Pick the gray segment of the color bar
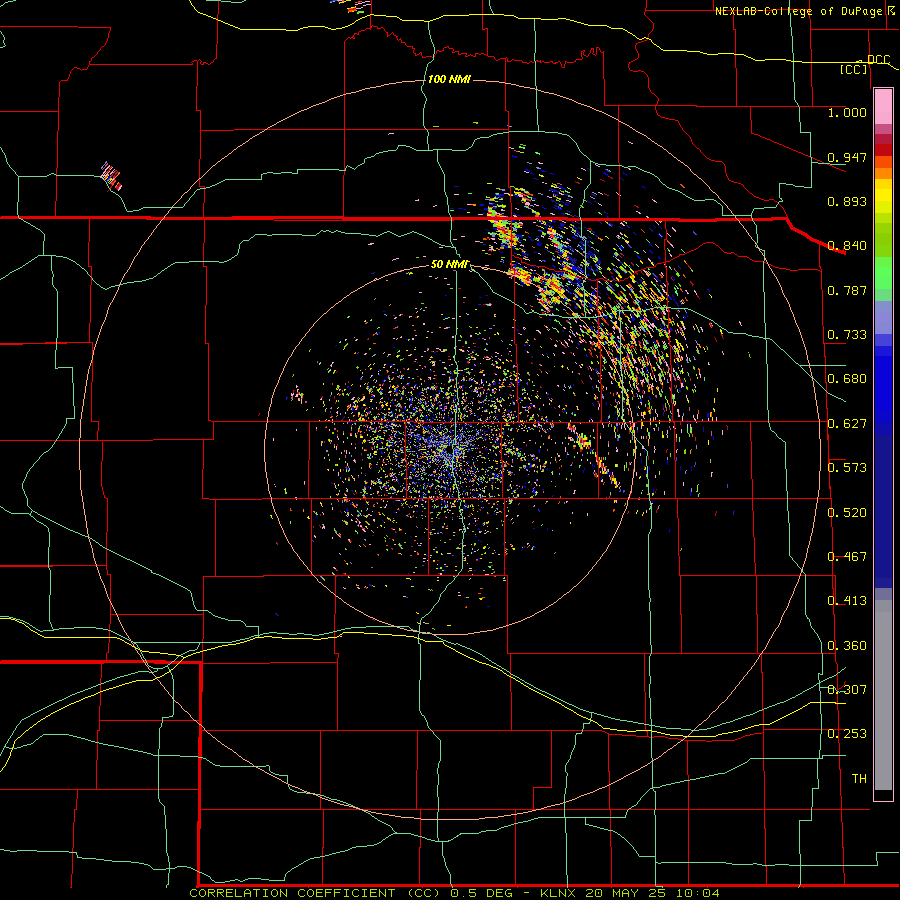Viewport: 900px width, 900px height. pos(883,695)
